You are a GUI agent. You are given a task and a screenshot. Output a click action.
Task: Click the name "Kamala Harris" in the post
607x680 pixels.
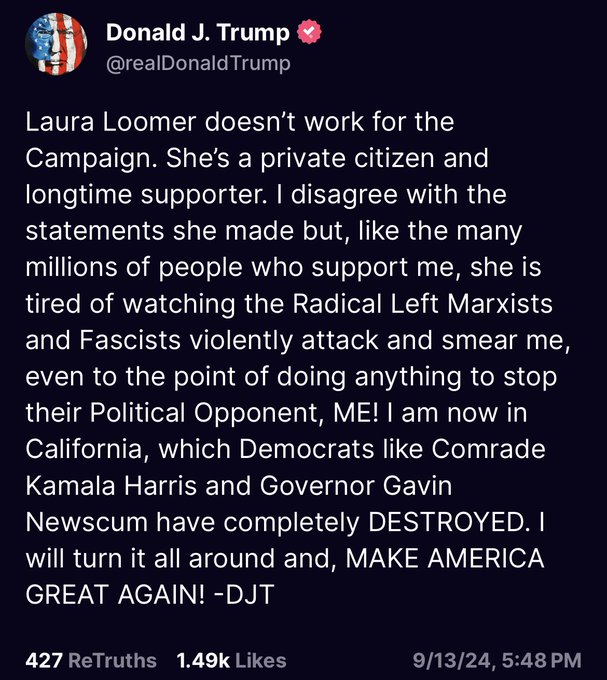coord(111,485)
